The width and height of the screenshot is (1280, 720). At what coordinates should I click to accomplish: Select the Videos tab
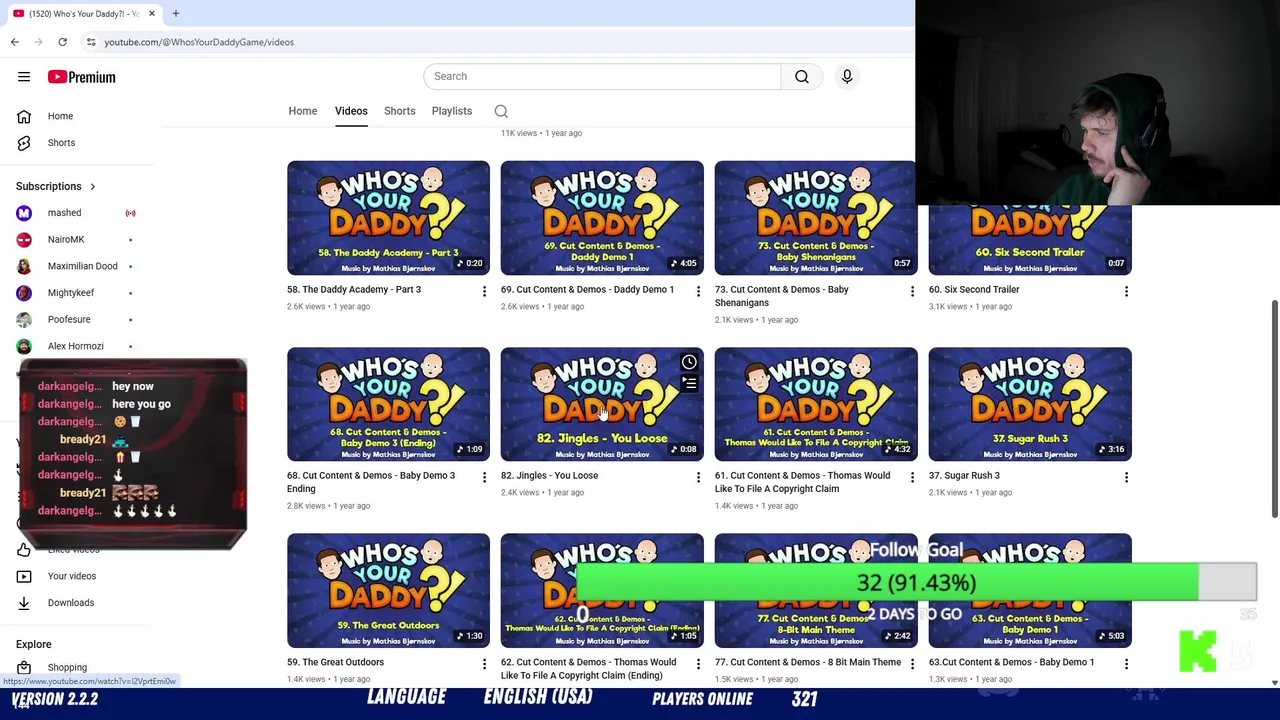[x=351, y=111]
